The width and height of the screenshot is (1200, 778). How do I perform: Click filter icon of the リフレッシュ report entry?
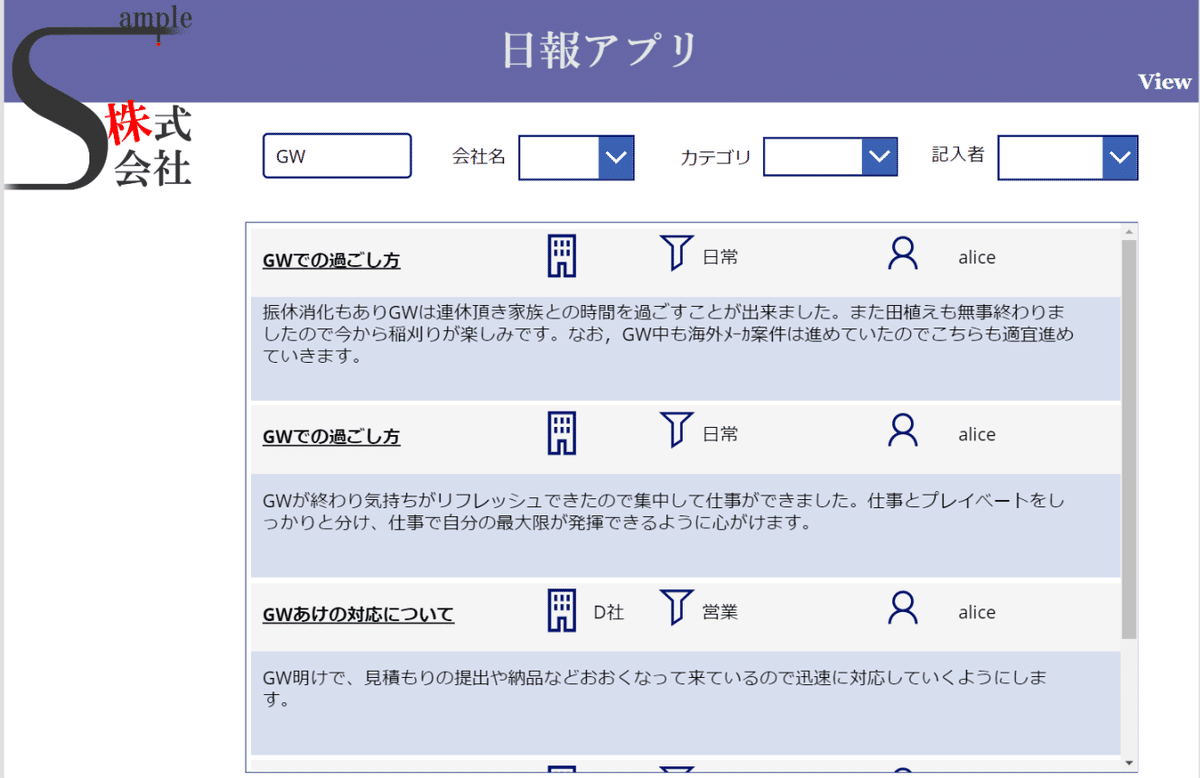677,430
